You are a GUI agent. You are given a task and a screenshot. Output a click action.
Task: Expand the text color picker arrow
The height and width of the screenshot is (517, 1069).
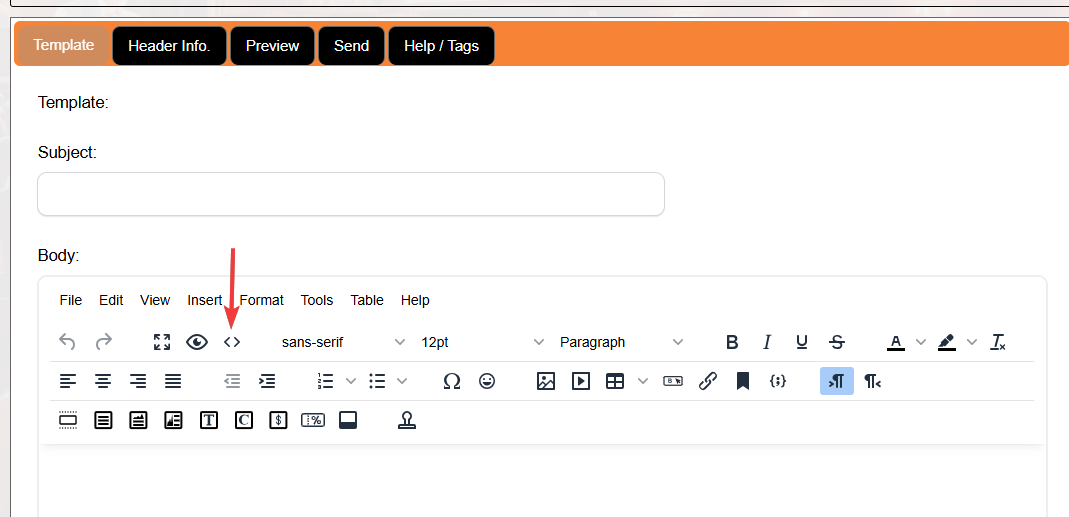click(921, 342)
